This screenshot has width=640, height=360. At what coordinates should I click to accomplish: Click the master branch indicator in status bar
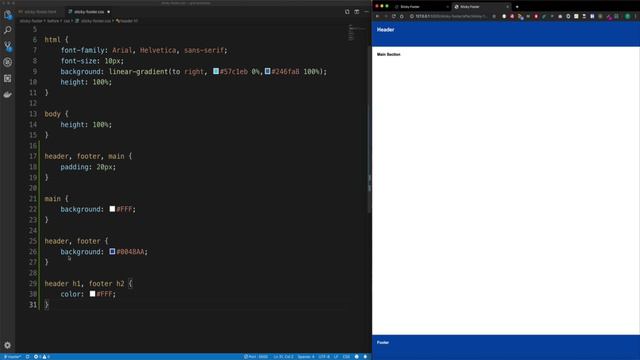tap(12, 357)
